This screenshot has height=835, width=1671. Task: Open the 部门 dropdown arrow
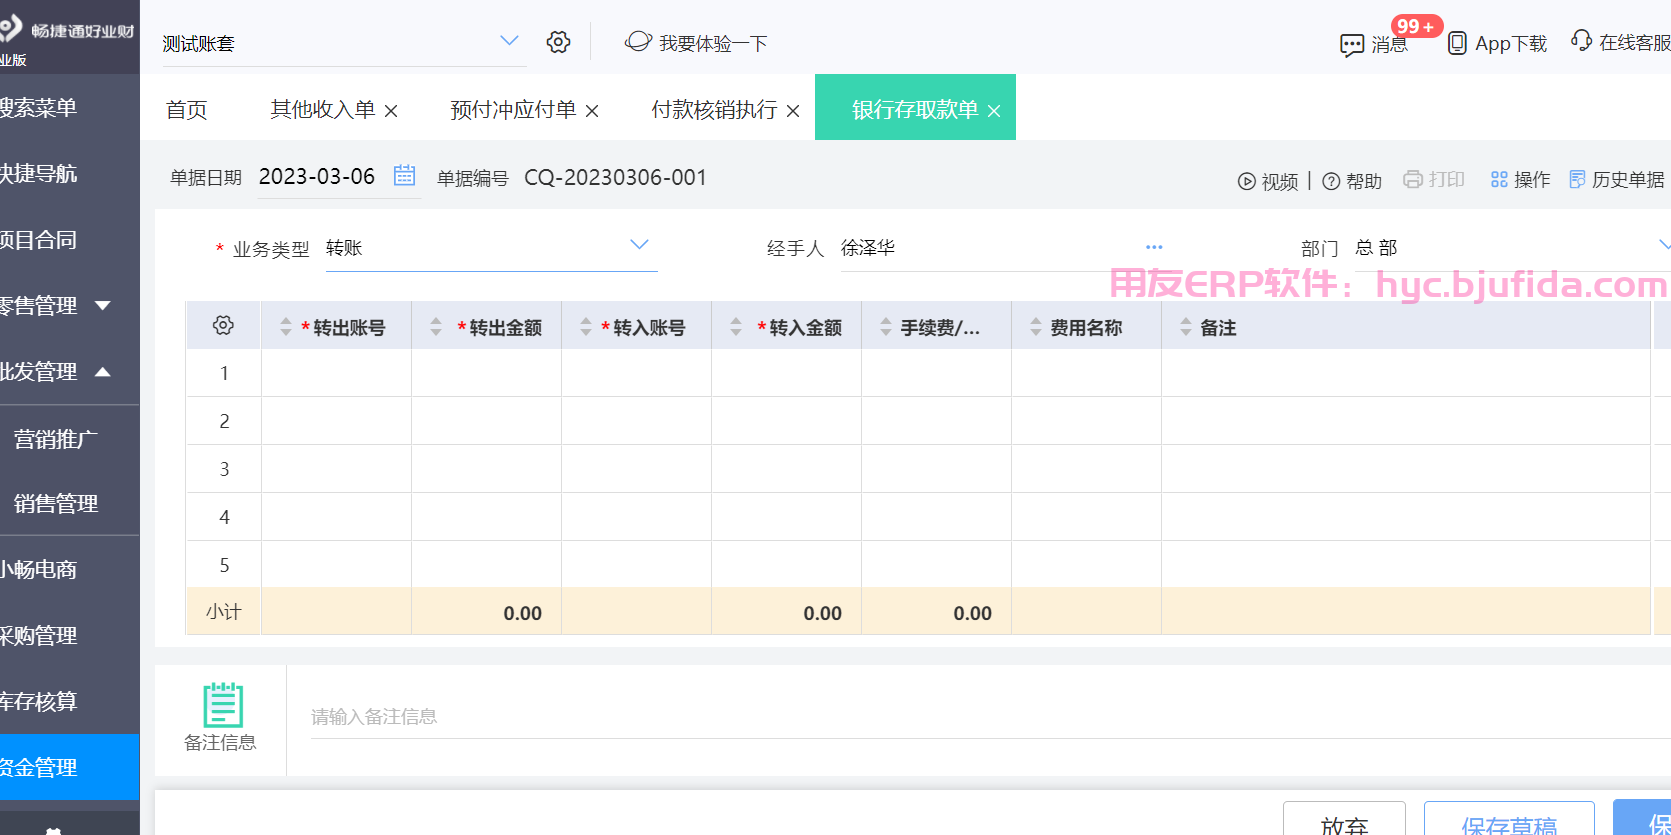pos(1664,245)
